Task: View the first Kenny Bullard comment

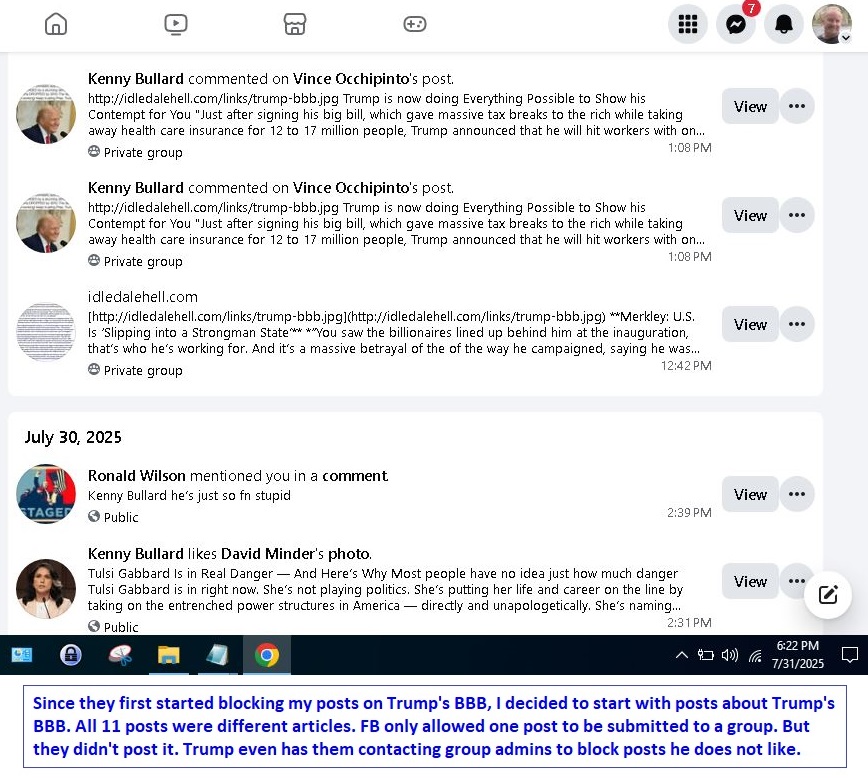Action: pyautogui.click(x=750, y=106)
